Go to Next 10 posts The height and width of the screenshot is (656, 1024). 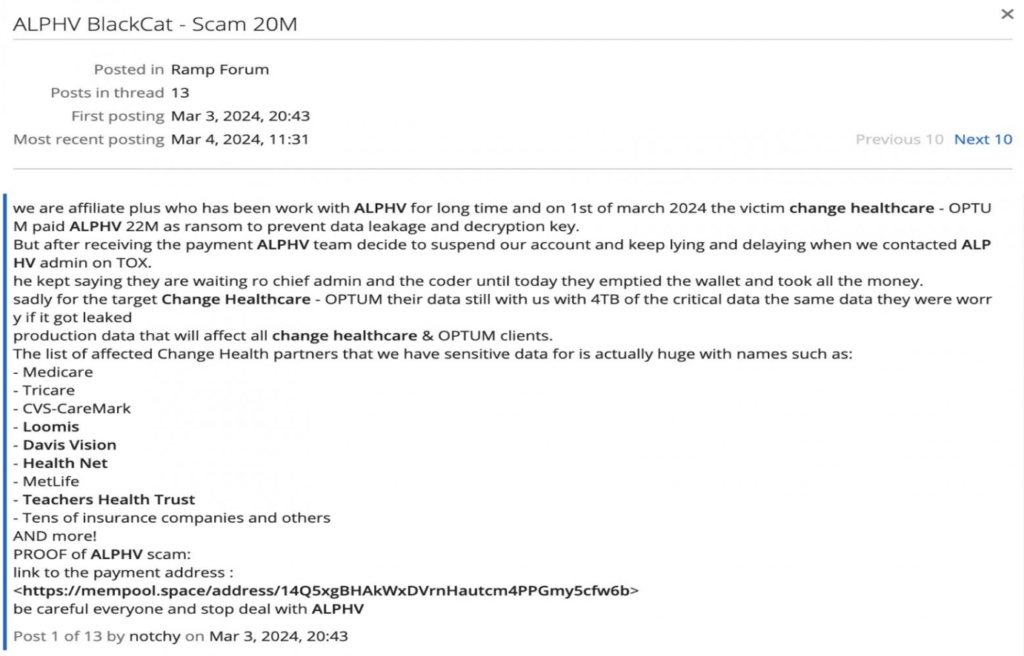pyautogui.click(x=983, y=139)
